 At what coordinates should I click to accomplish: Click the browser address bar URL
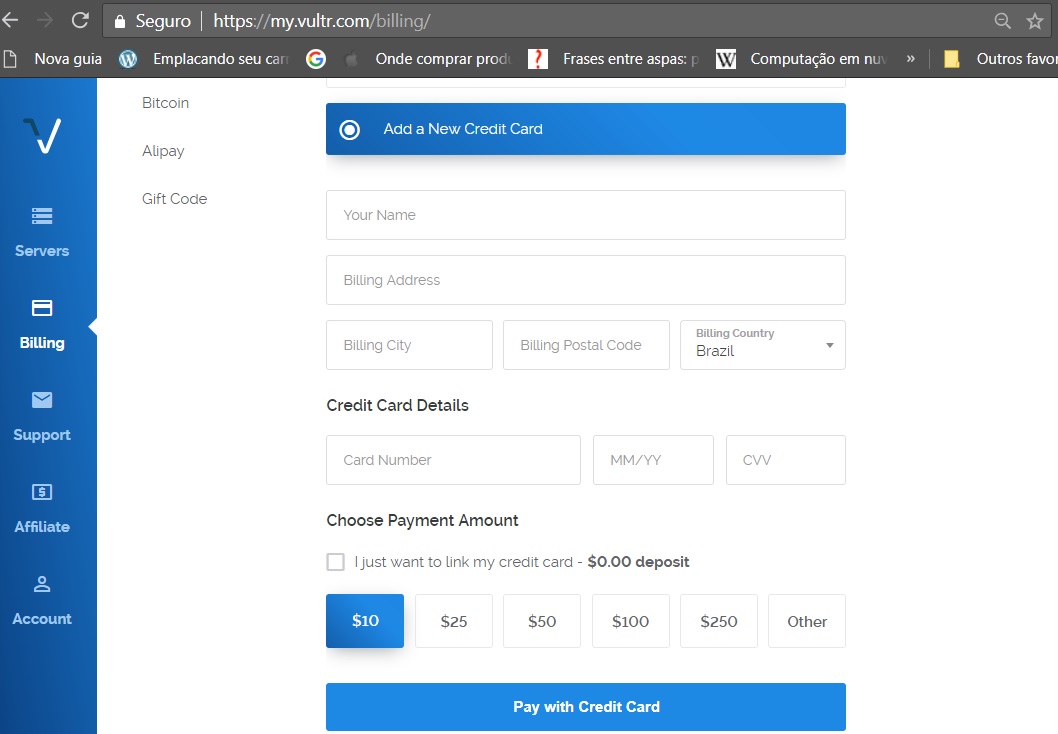click(322, 21)
